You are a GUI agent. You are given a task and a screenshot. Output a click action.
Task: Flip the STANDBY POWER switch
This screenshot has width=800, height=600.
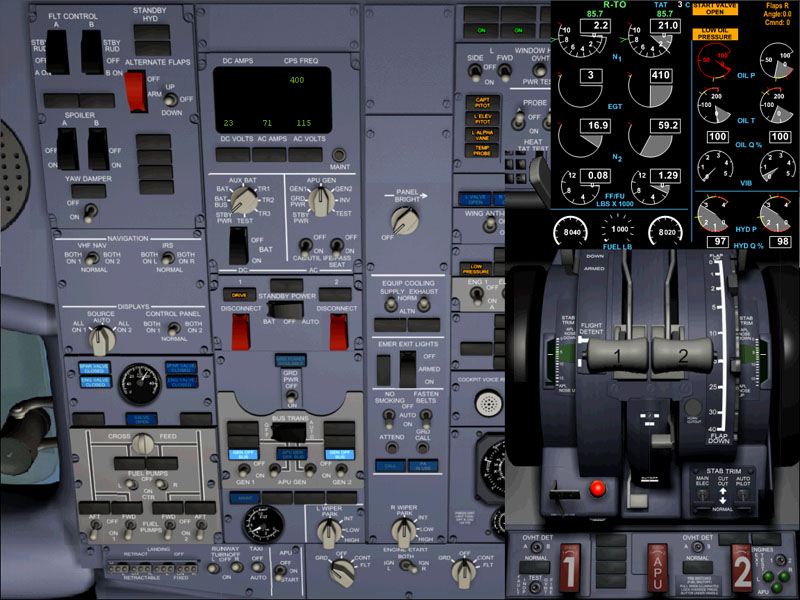286,310
